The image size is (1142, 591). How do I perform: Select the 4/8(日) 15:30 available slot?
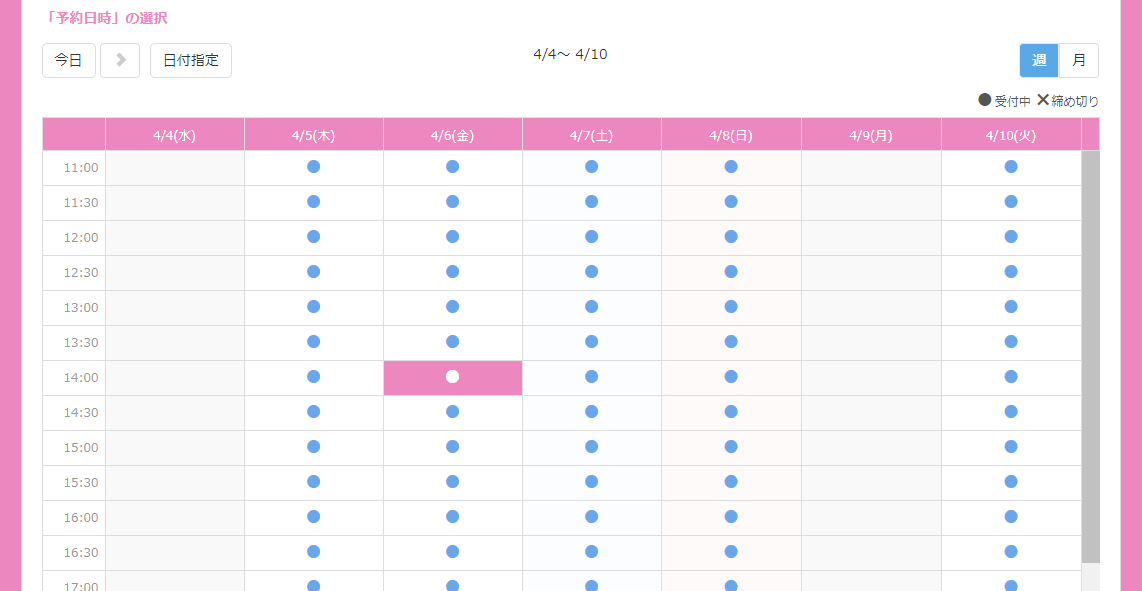pyautogui.click(x=731, y=482)
